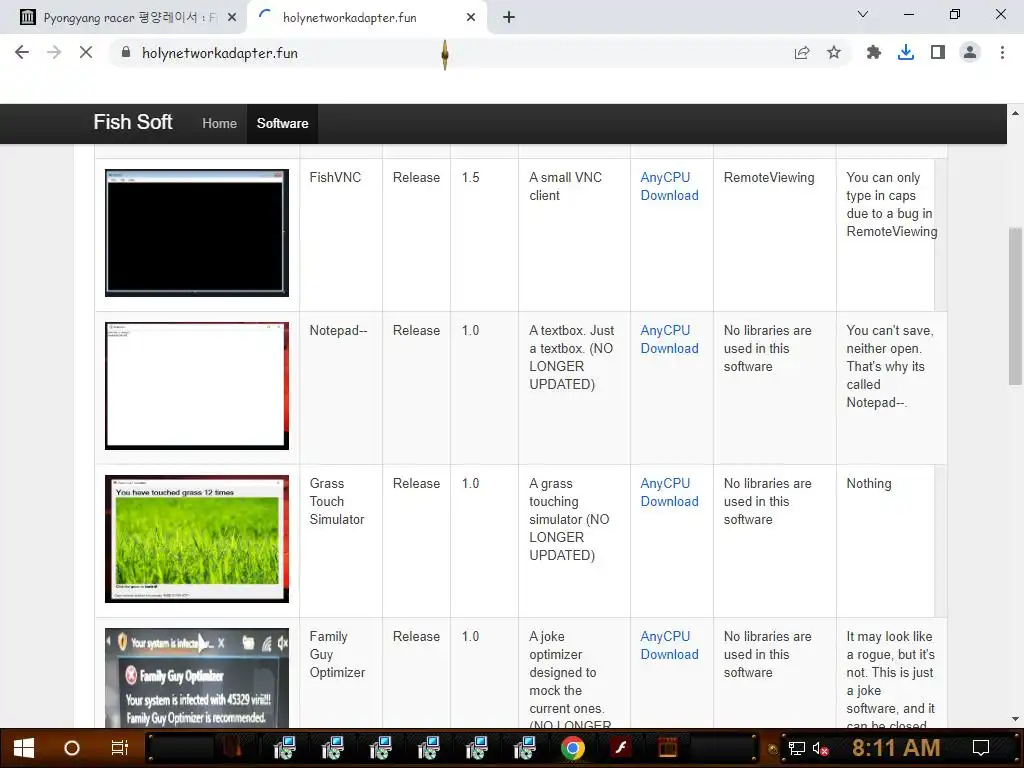Download Grass Touch Simulator AnyCPU link

click(x=669, y=492)
